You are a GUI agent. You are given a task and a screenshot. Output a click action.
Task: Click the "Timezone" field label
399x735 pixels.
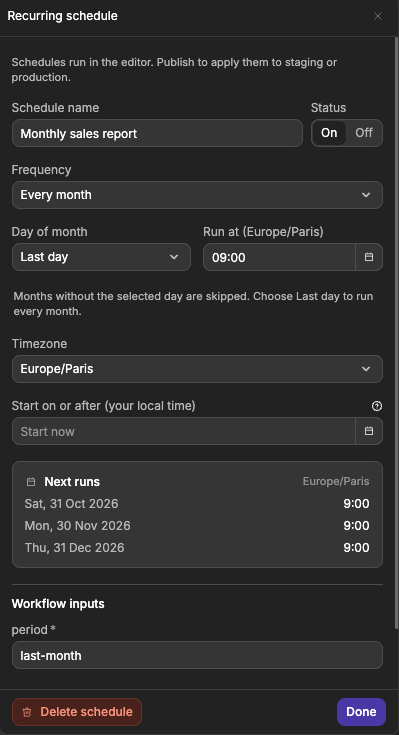[x=39, y=344]
